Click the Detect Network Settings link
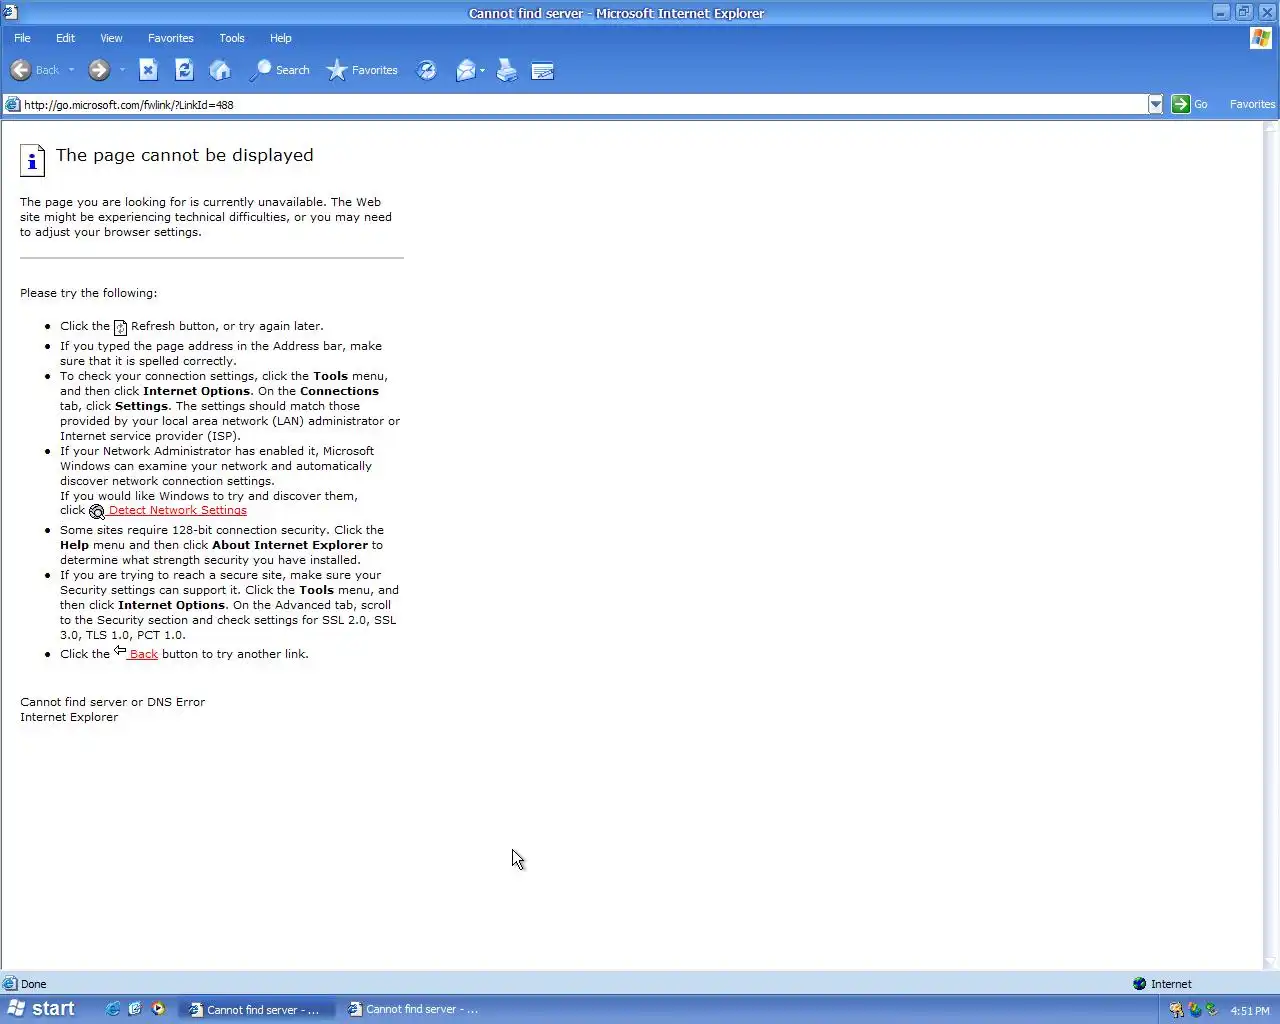 click(x=177, y=510)
